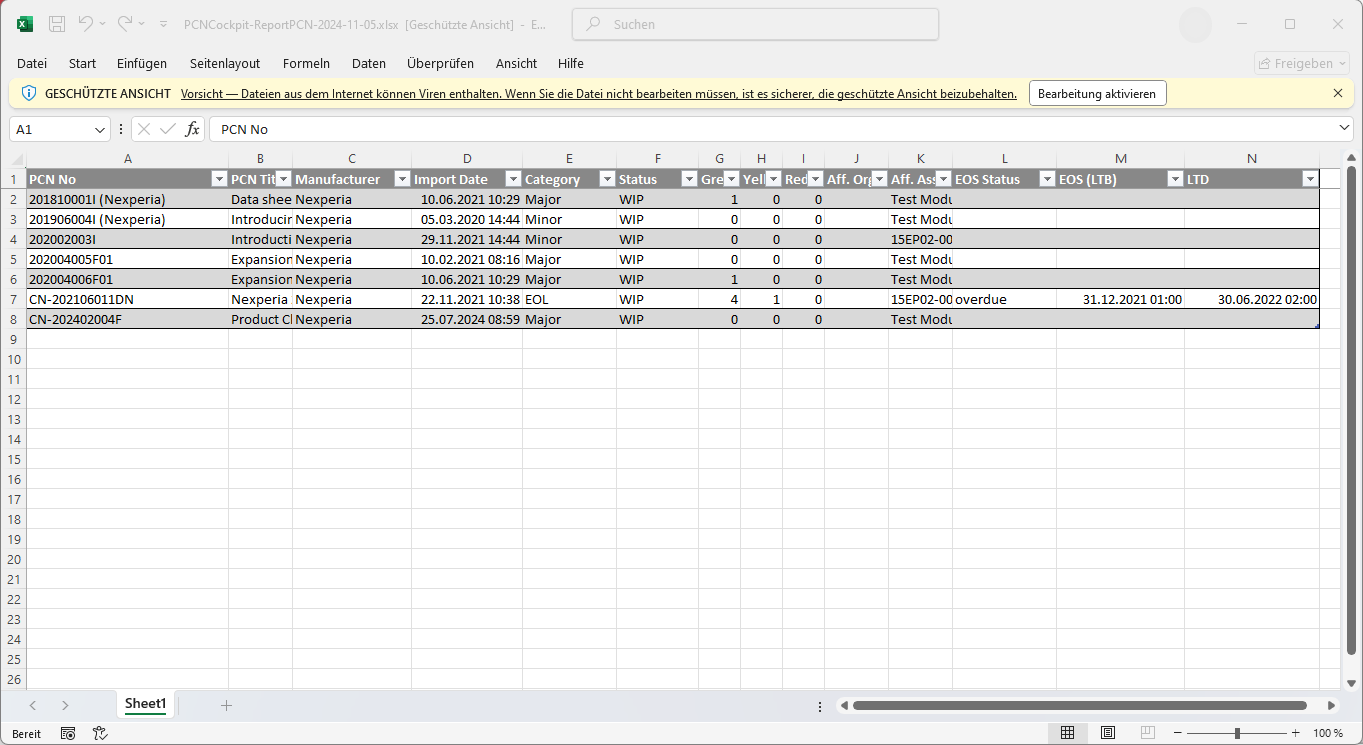
Task: Adjust the zoom slider
Action: (1237, 732)
